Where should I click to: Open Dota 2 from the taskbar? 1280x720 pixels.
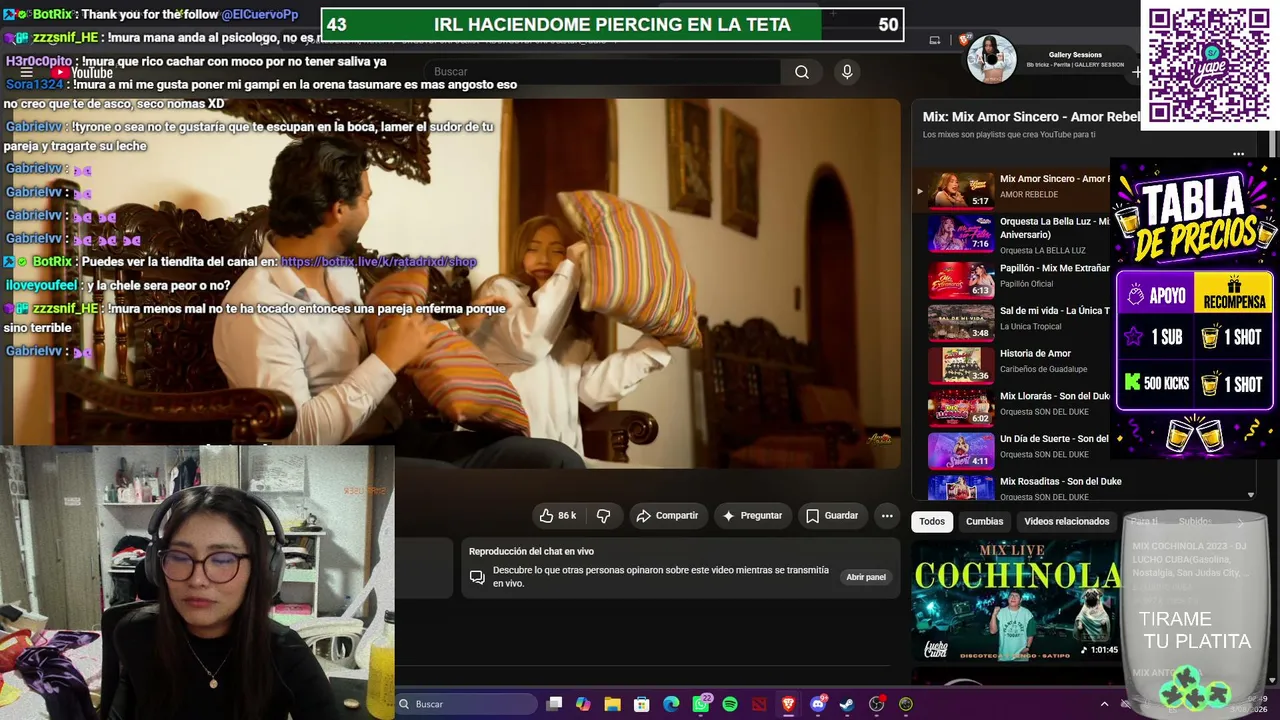click(759, 704)
